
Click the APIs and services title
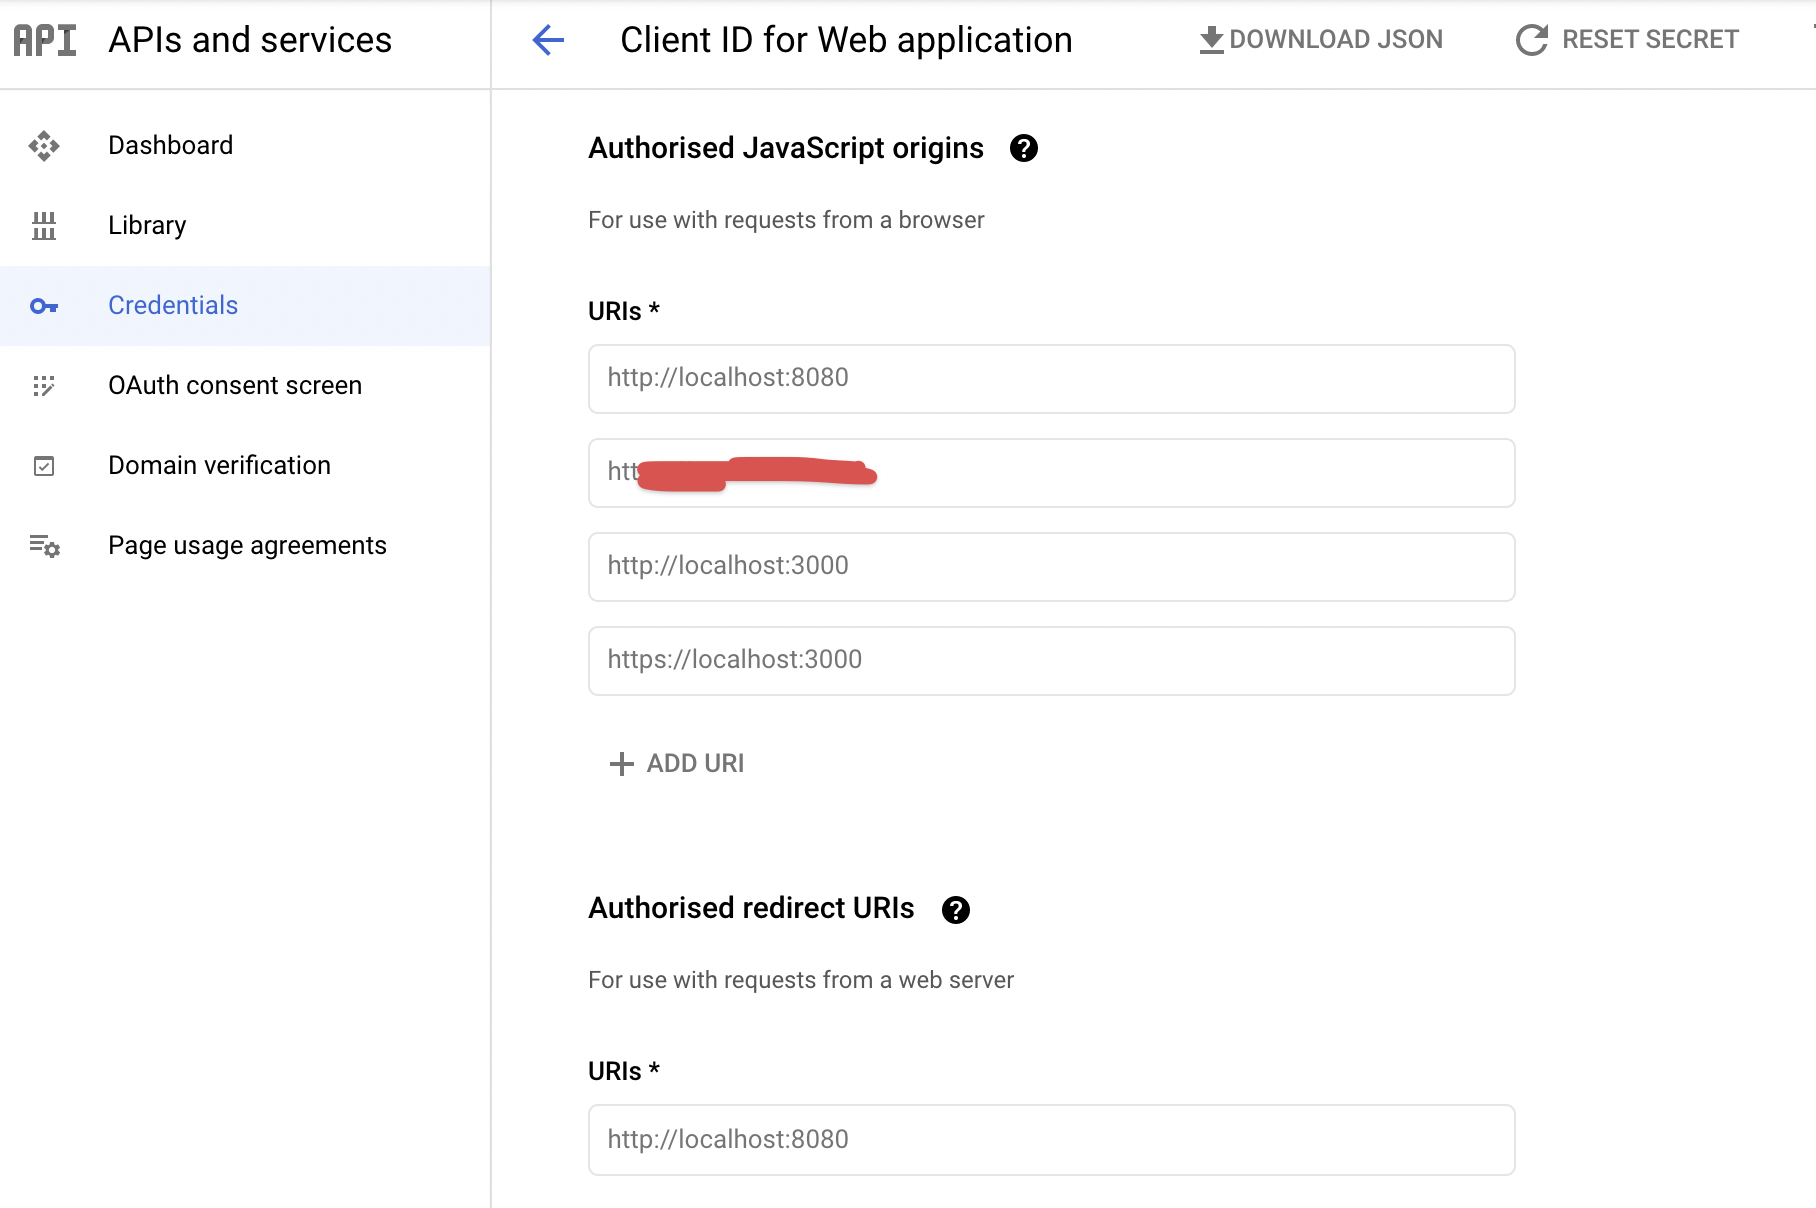click(250, 40)
